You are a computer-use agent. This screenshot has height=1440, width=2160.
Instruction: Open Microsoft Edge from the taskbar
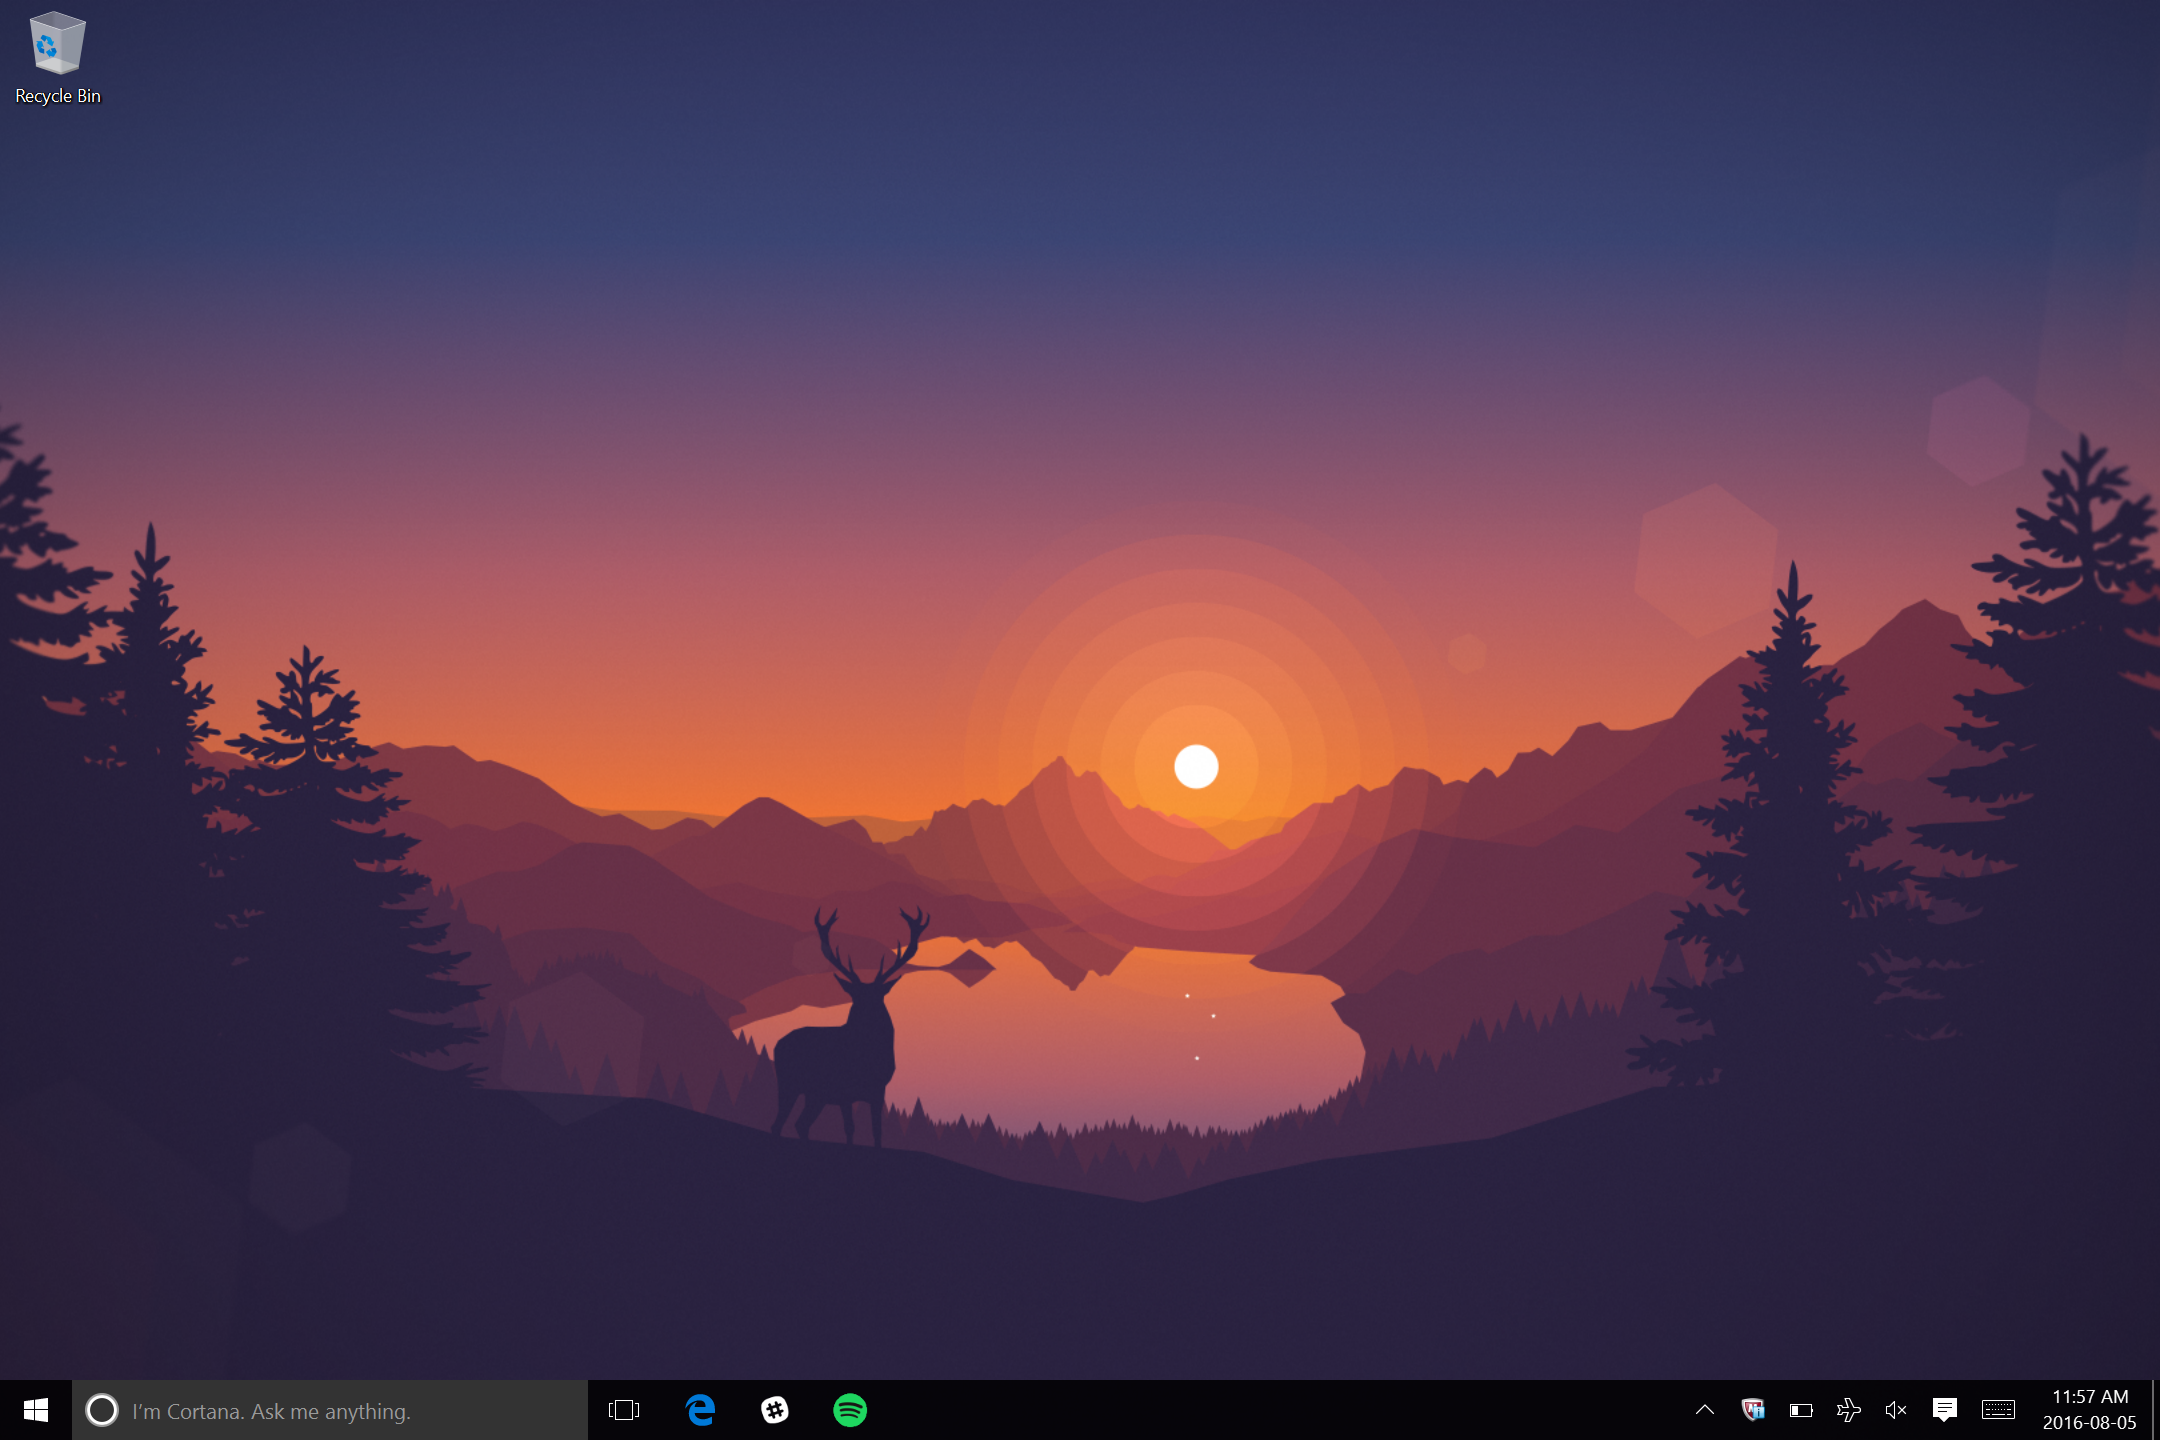700,1410
